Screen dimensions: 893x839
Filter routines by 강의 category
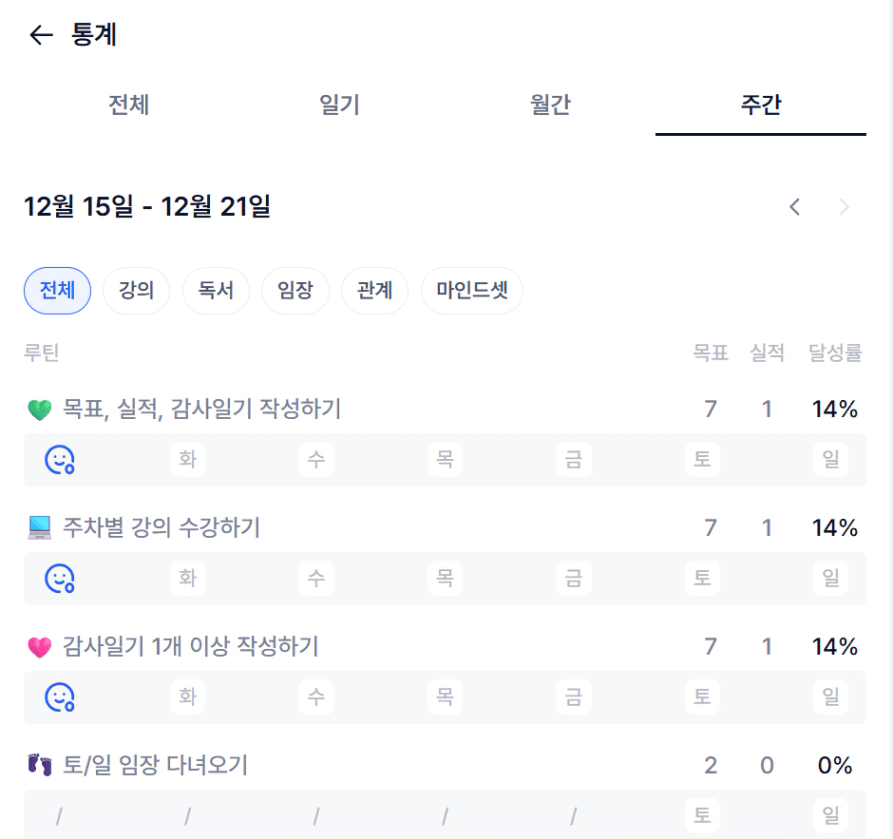(136, 291)
